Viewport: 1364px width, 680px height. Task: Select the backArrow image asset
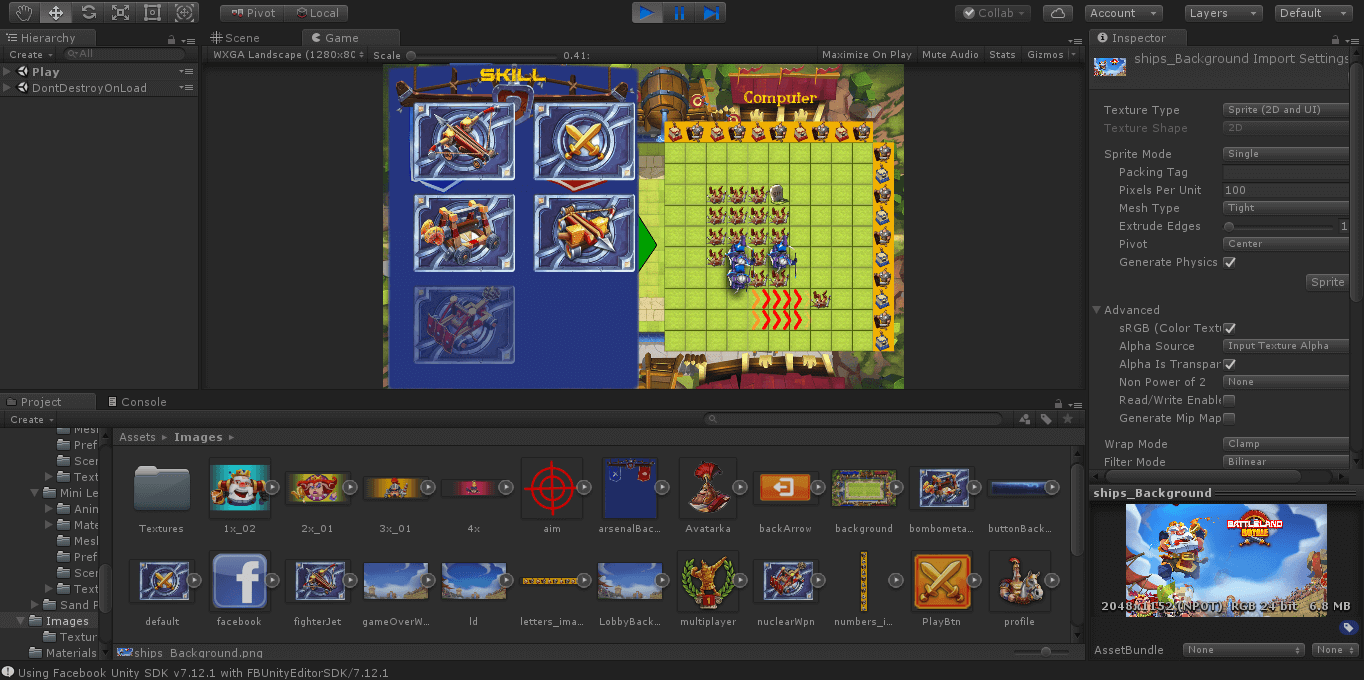click(786, 487)
